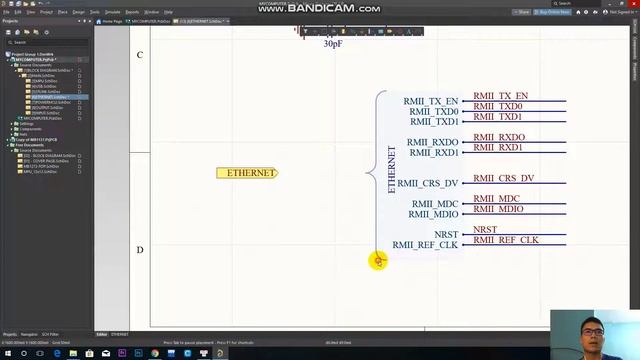Select the text string A tool in Active Bar
The image size is (640, 360).
click(x=409, y=31)
